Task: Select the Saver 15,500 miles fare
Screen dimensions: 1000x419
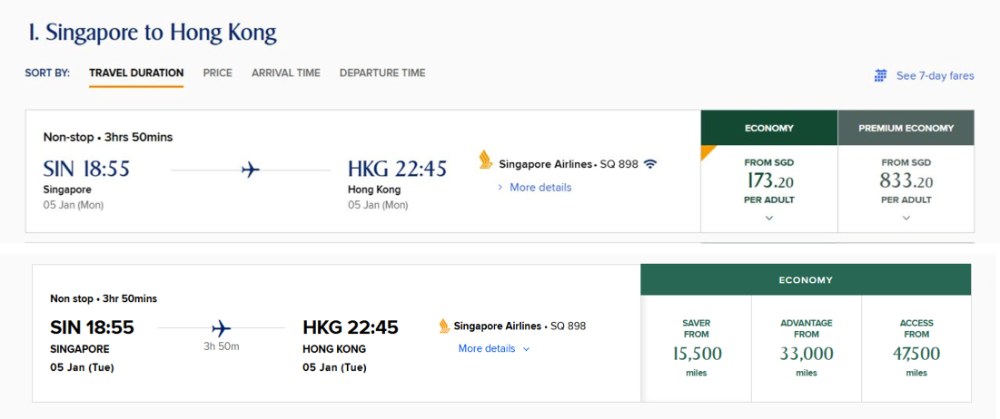Action: click(x=696, y=348)
